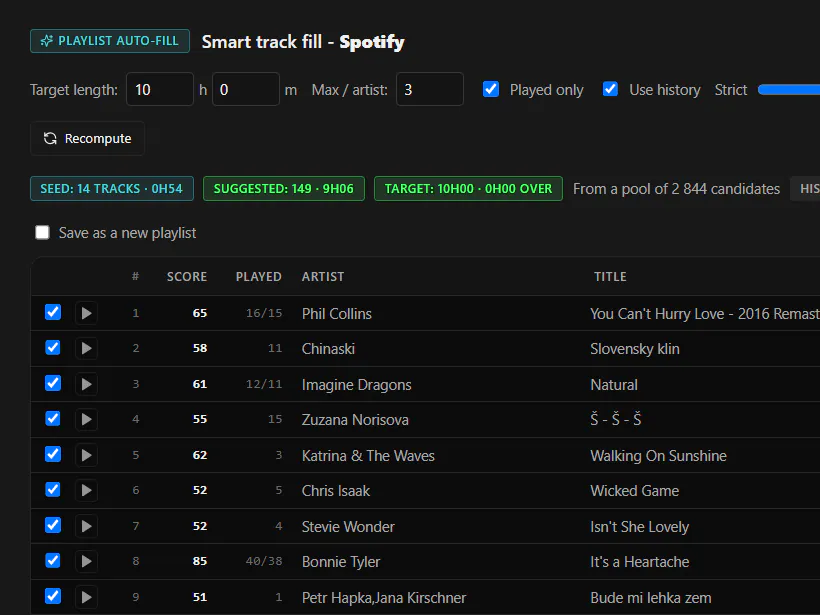Play preview for Imagine Dragons Natural
Viewport: 820px width, 615px height.
86,384
